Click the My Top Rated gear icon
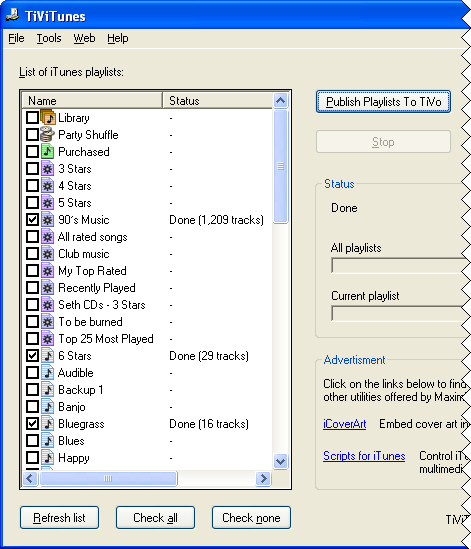Screen dimensions: 471x549 point(48,271)
